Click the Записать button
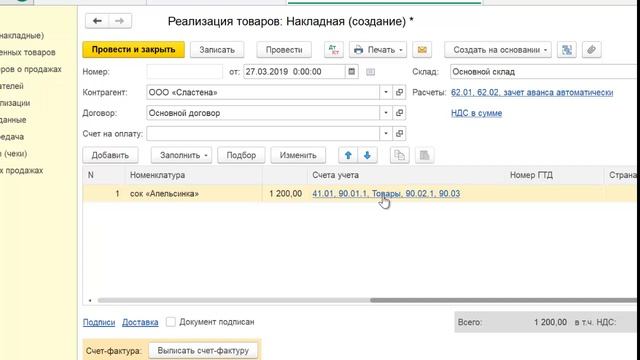Viewport: 640px width, 360px height. pos(217,50)
